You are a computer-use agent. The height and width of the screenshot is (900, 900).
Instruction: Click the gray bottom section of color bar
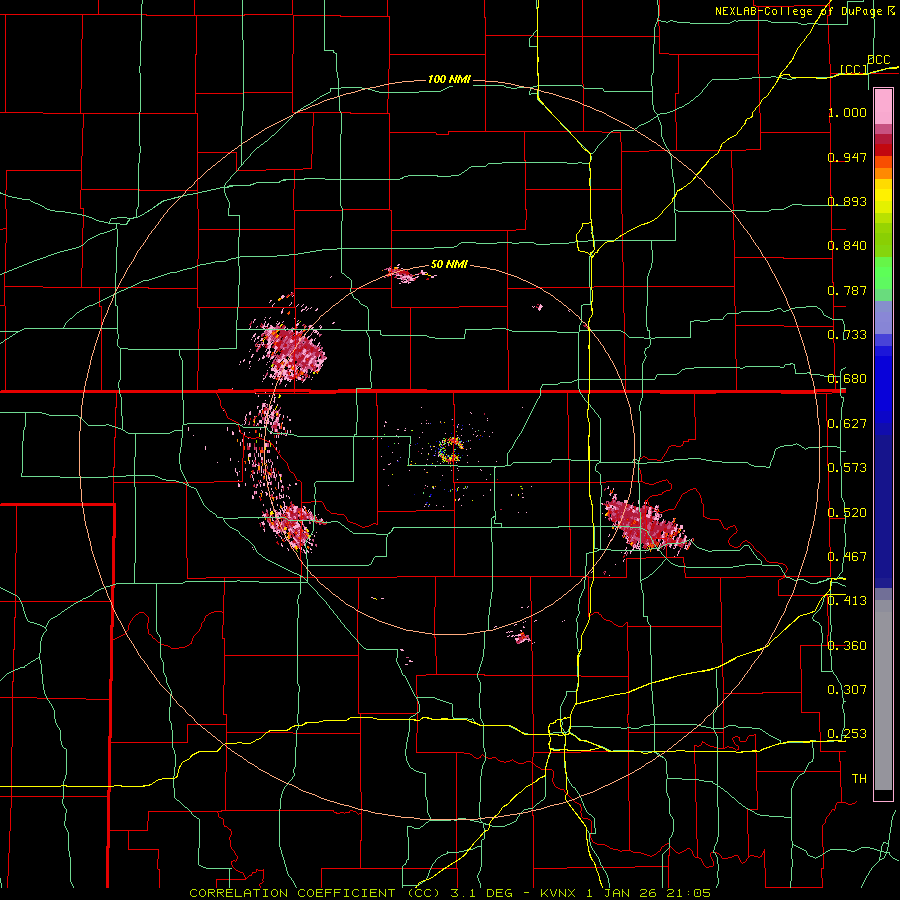[883, 695]
